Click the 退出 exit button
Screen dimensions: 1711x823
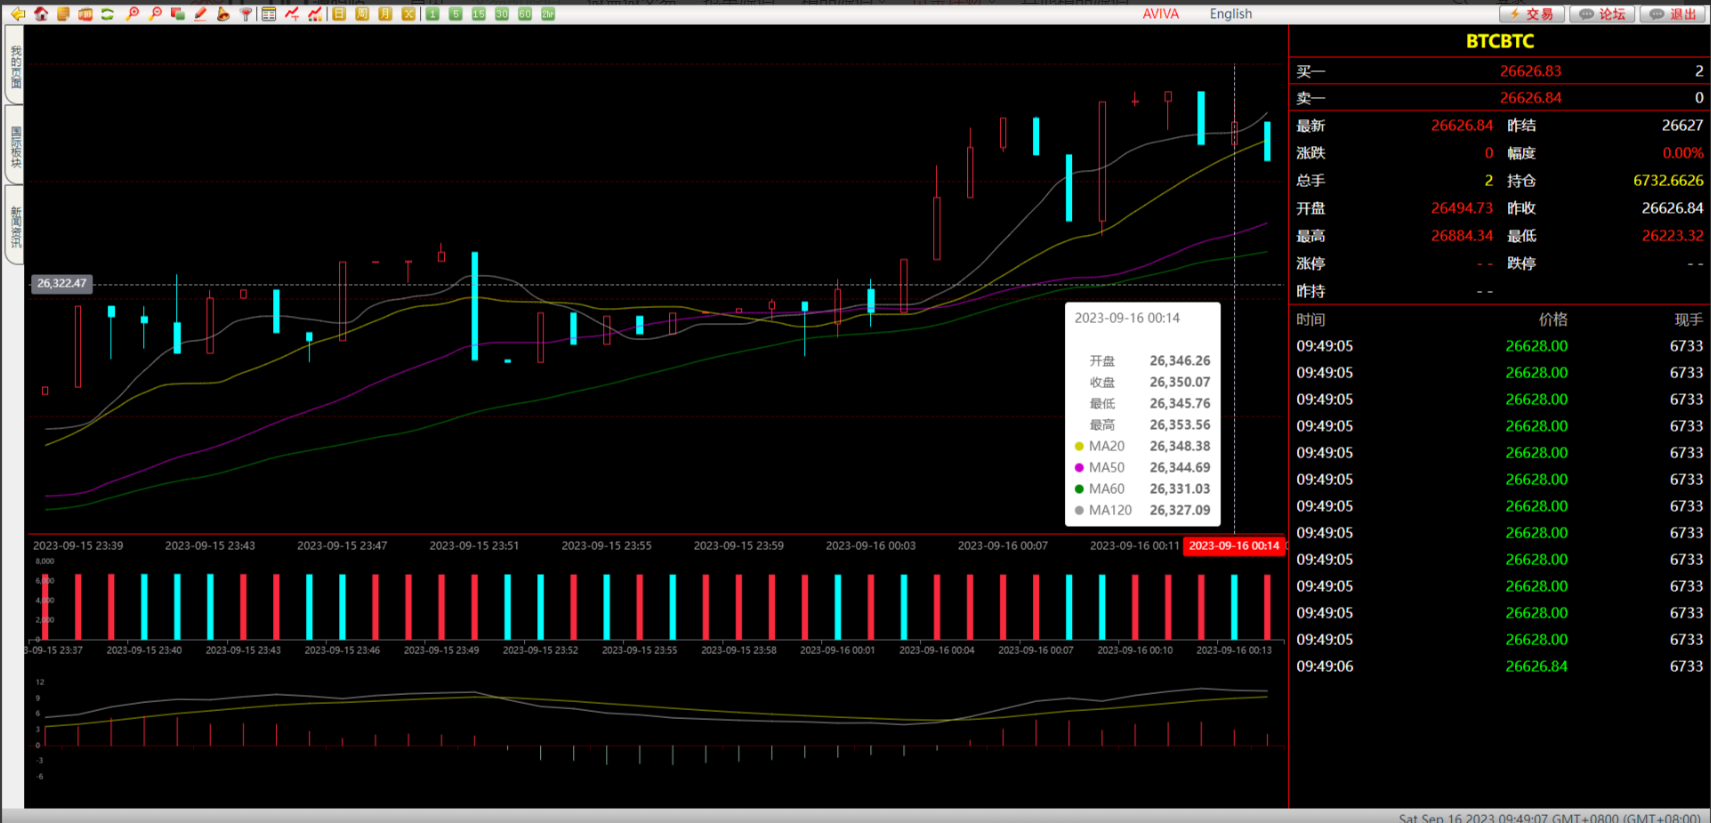(x=1675, y=14)
